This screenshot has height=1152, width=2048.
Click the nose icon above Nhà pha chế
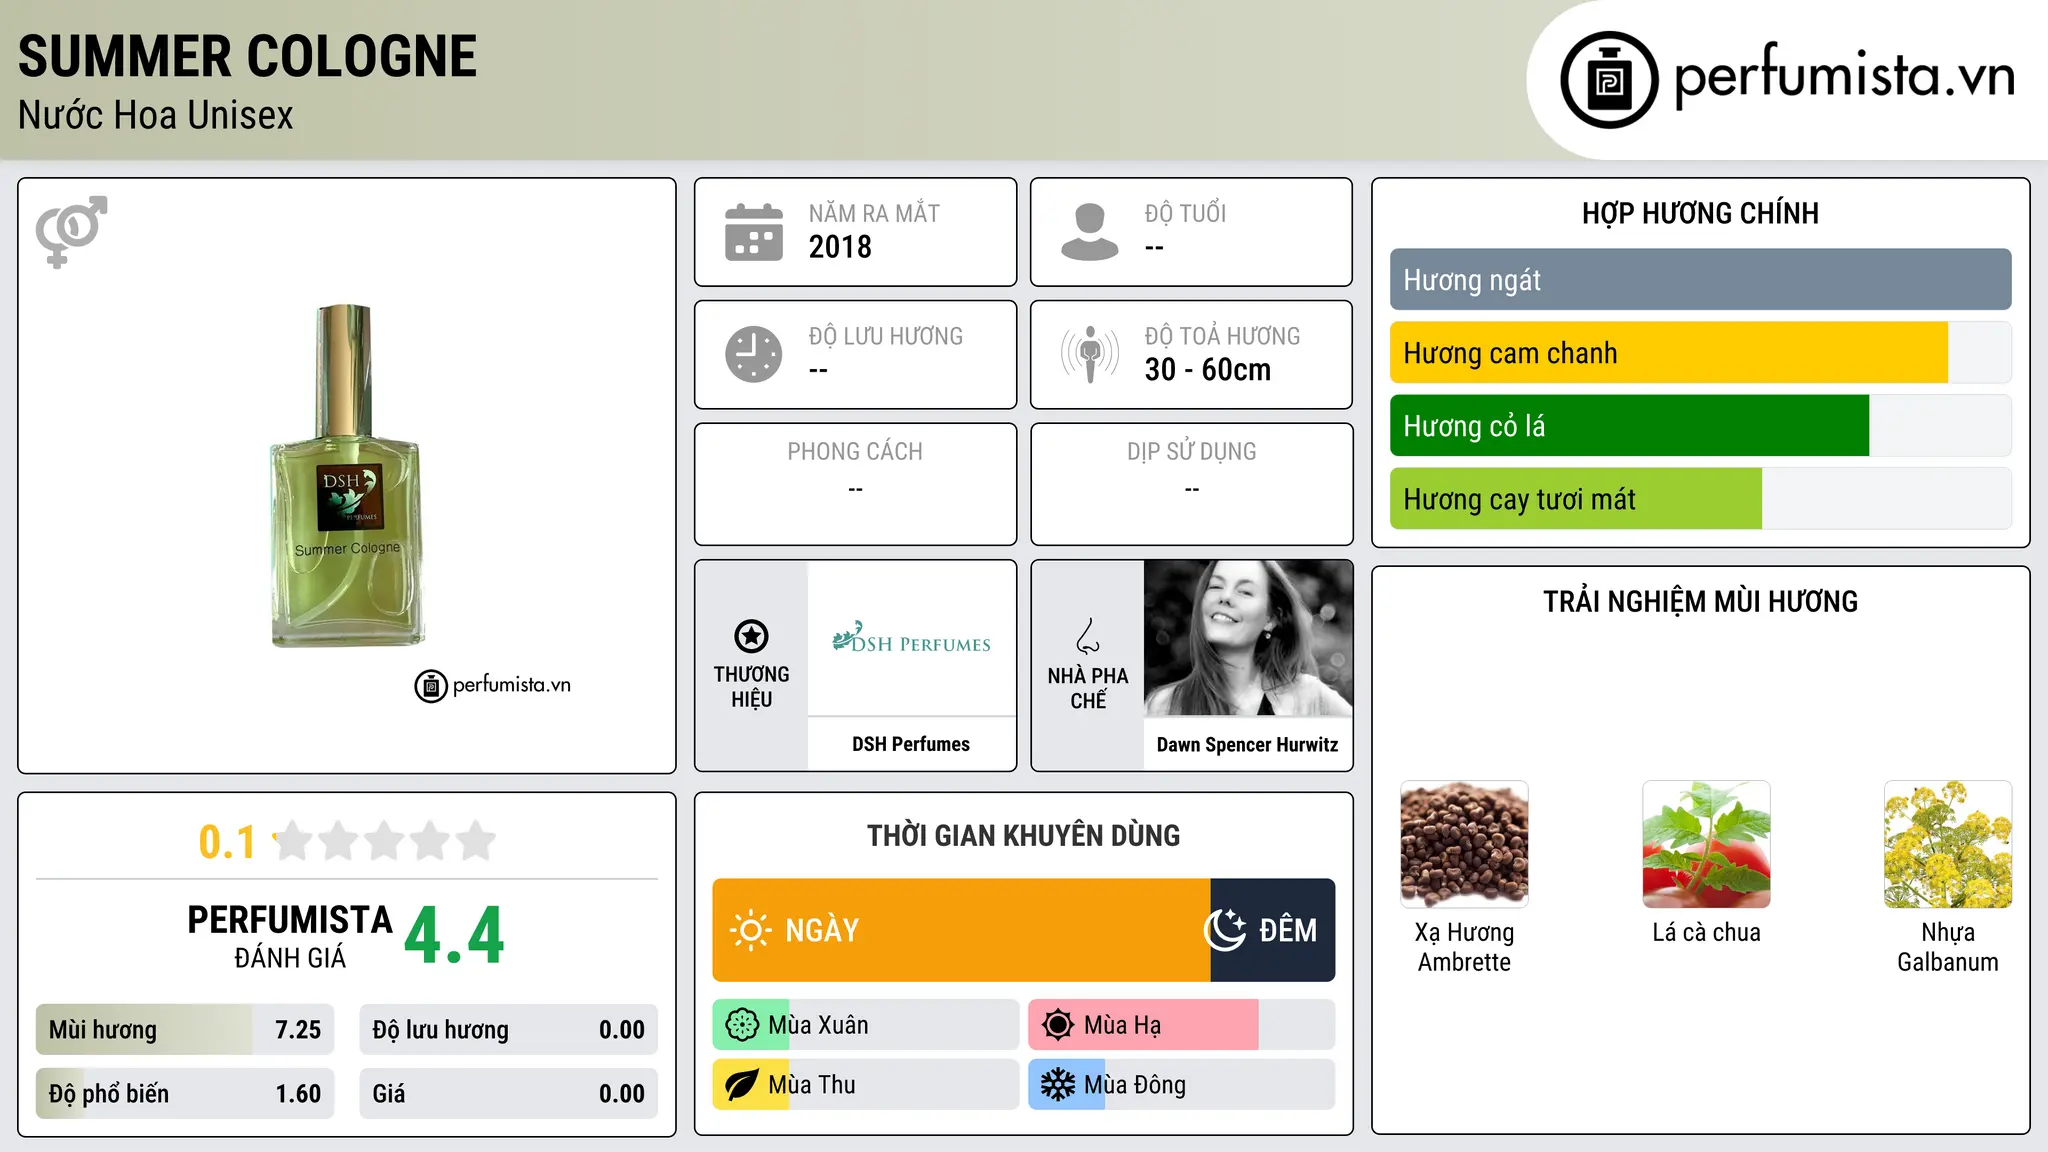(x=1088, y=636)
